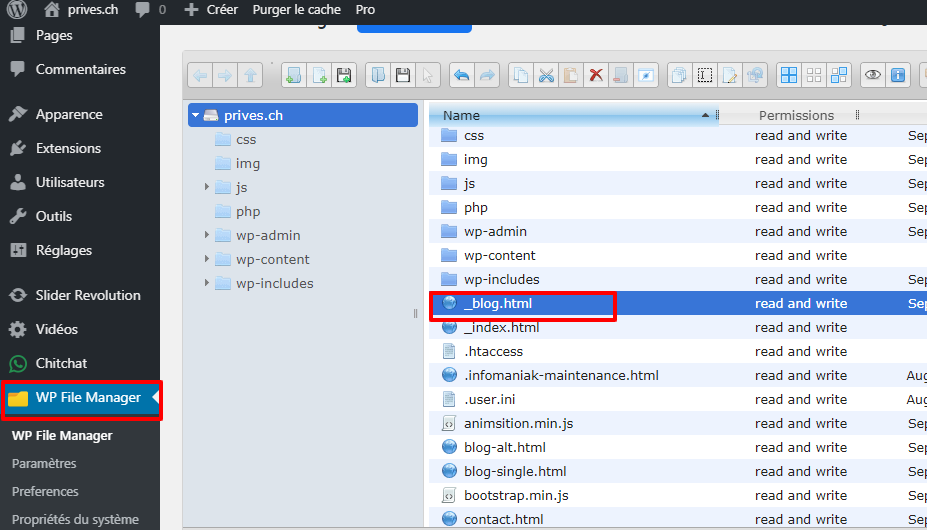This screenshot has height=530, width=927.
Task: Click the Select none grid icon
Action: coord(814,75)
